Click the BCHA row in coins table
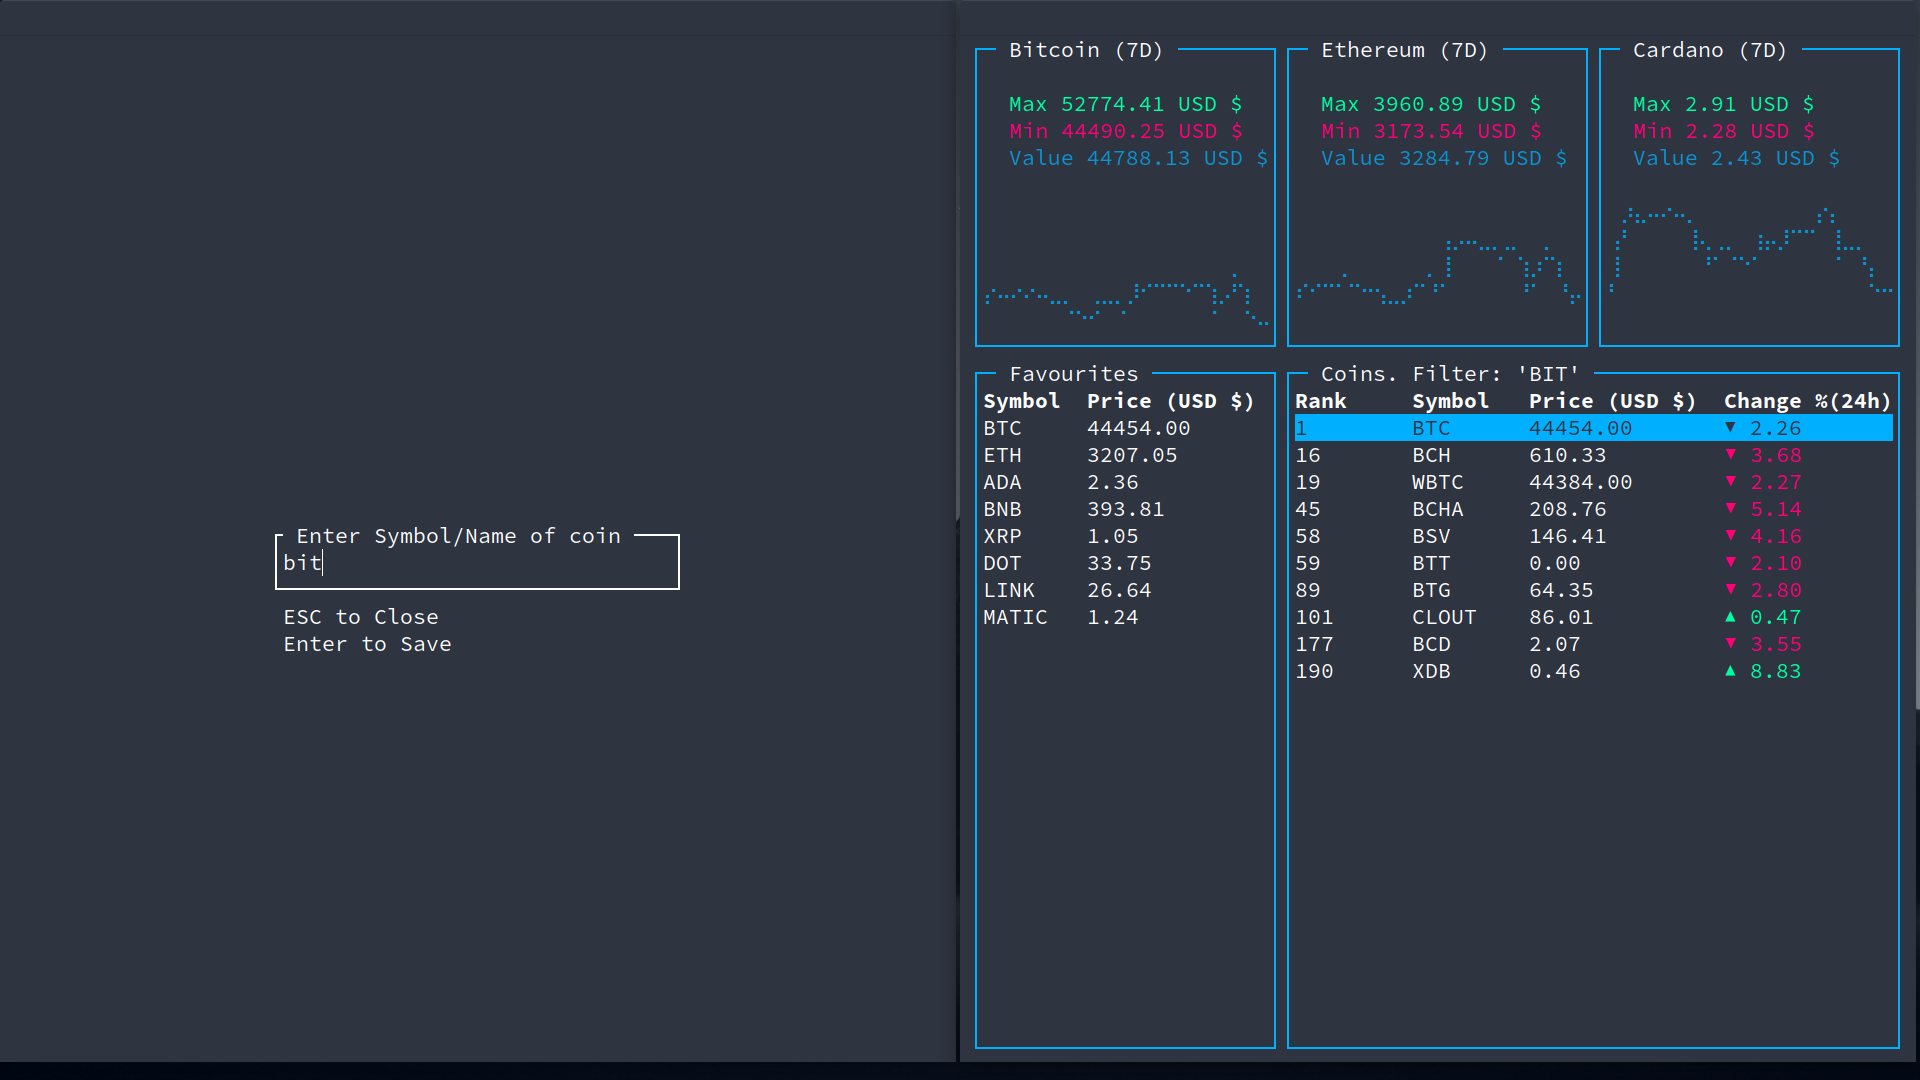 (x=1592, y=509)
